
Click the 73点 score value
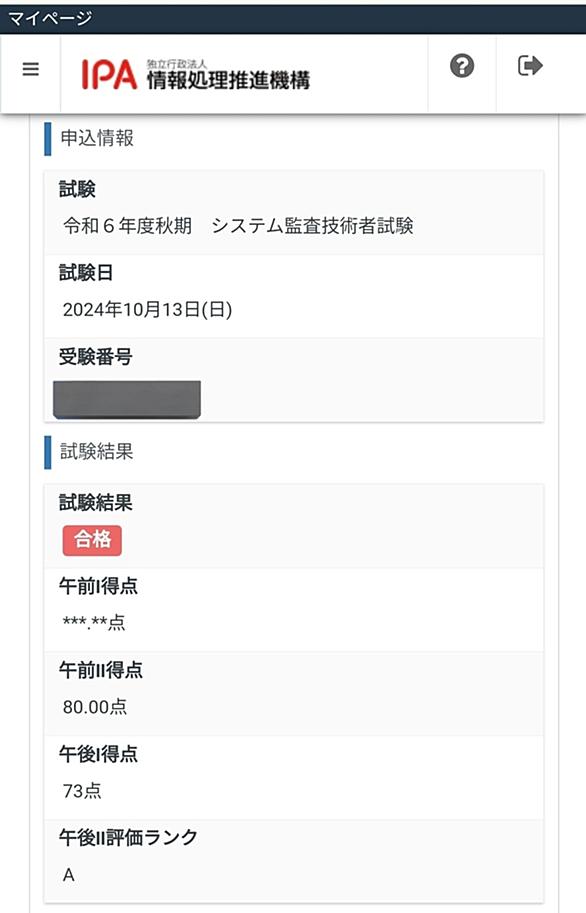click(x=82, y=791)
